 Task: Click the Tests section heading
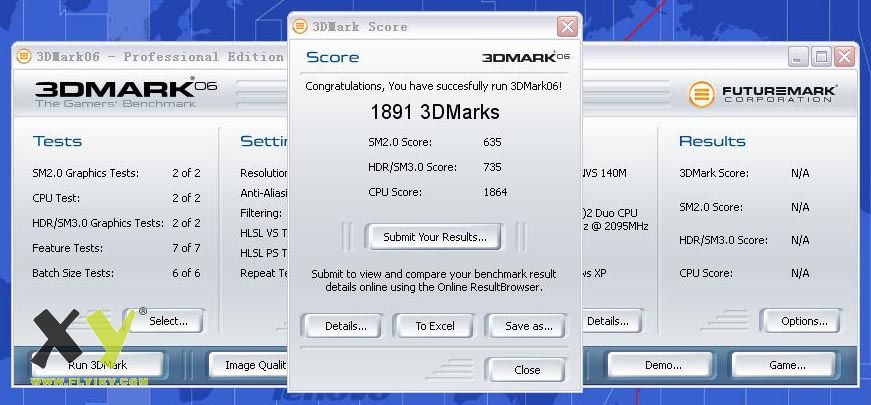pos(57,141)
